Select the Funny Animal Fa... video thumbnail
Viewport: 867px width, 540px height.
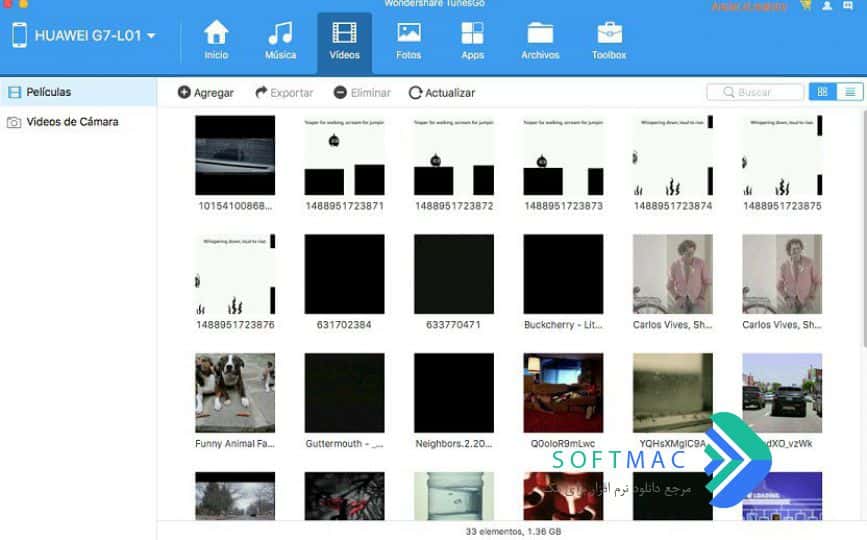tap(235, 393)
